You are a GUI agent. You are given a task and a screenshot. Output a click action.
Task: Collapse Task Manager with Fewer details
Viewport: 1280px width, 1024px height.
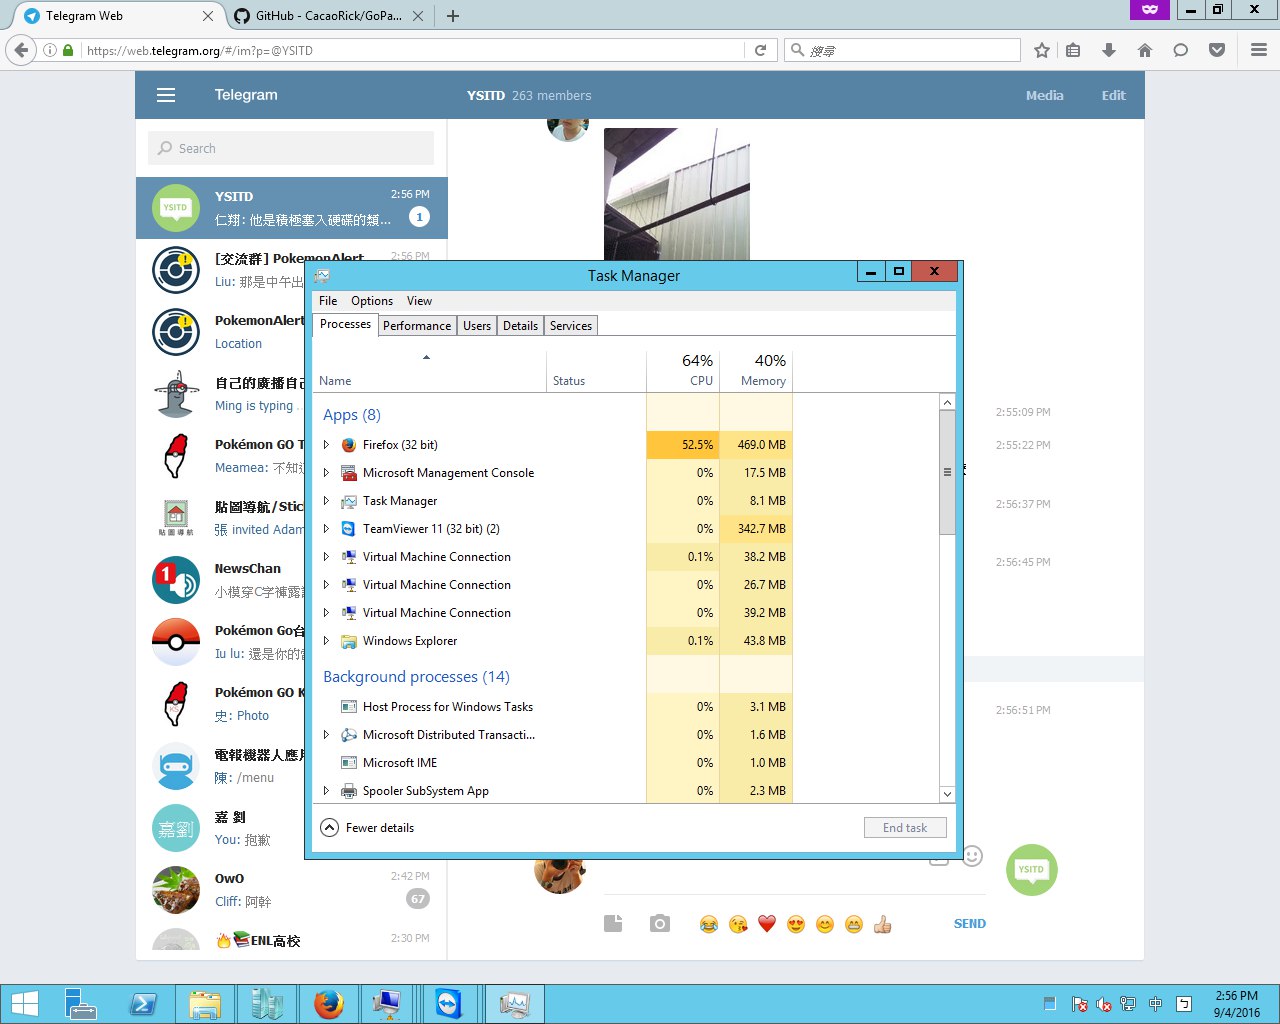click(x=367, y=828)
